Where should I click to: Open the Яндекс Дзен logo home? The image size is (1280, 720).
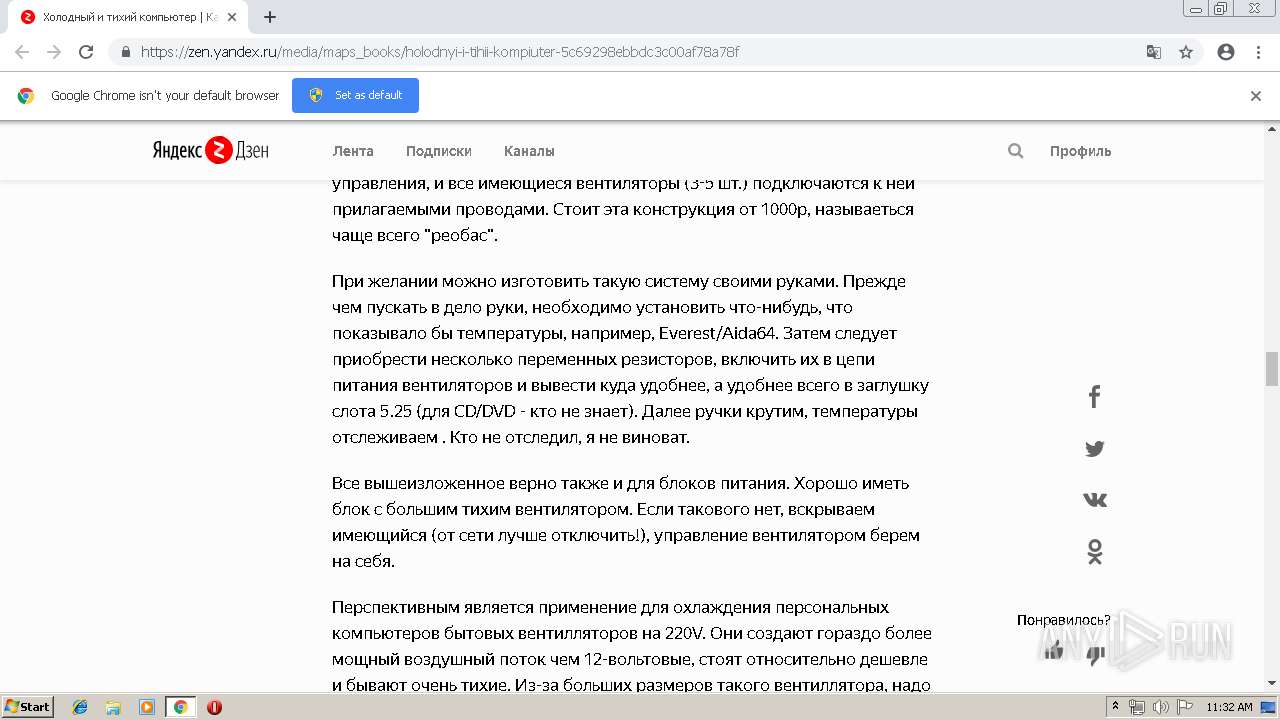[211, 150]
